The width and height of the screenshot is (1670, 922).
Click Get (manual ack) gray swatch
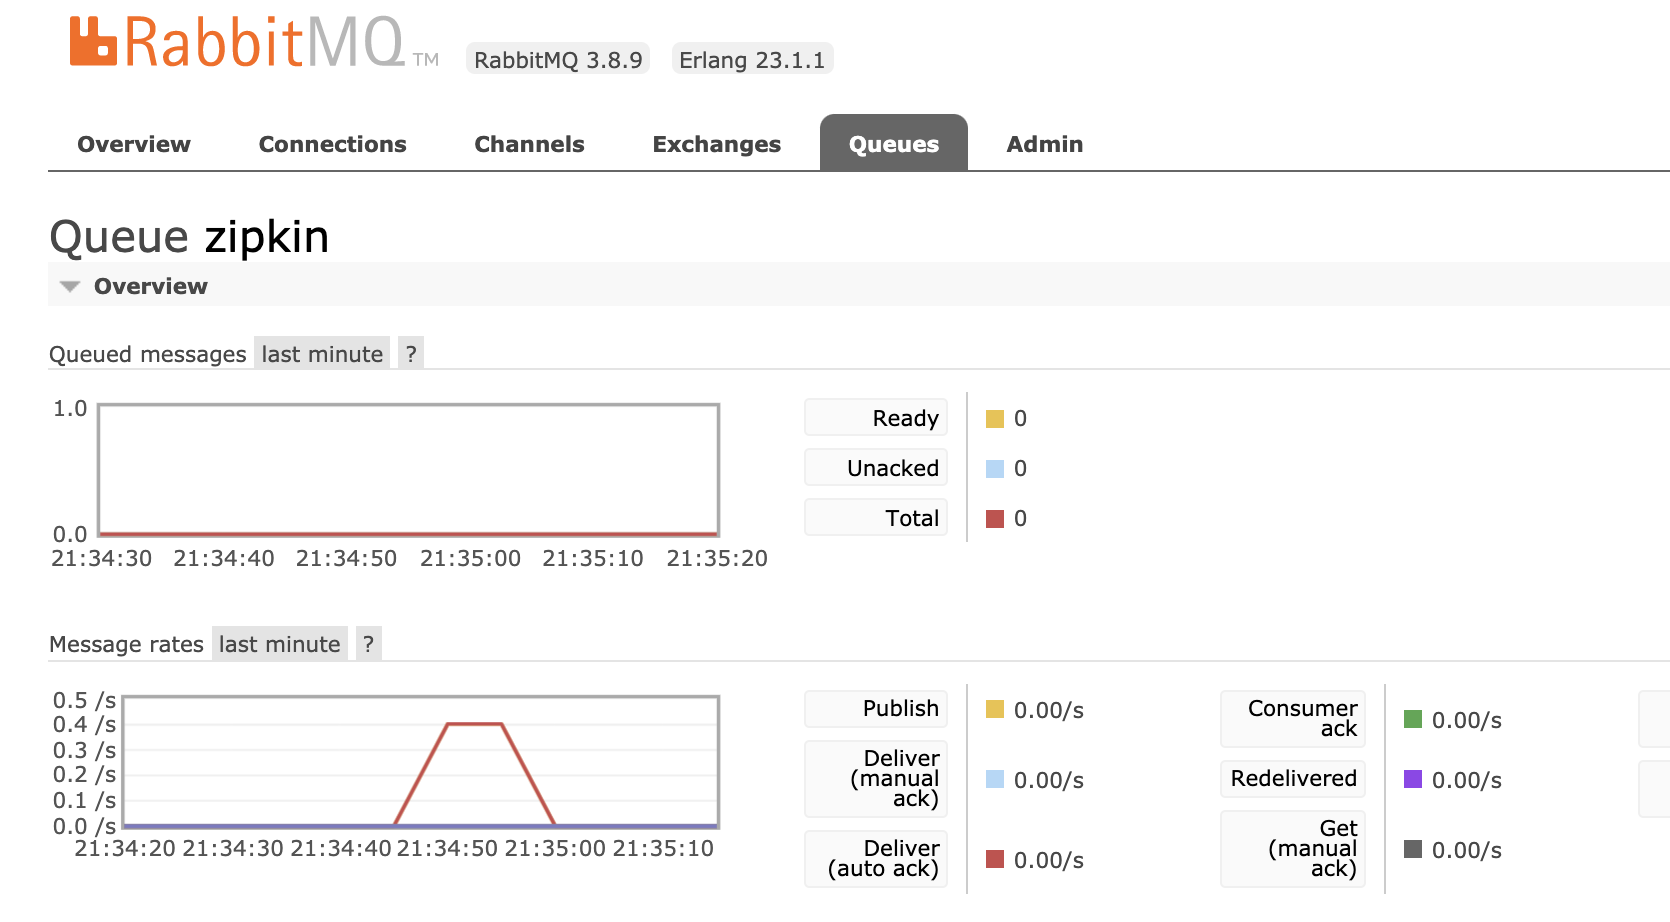1413,849
